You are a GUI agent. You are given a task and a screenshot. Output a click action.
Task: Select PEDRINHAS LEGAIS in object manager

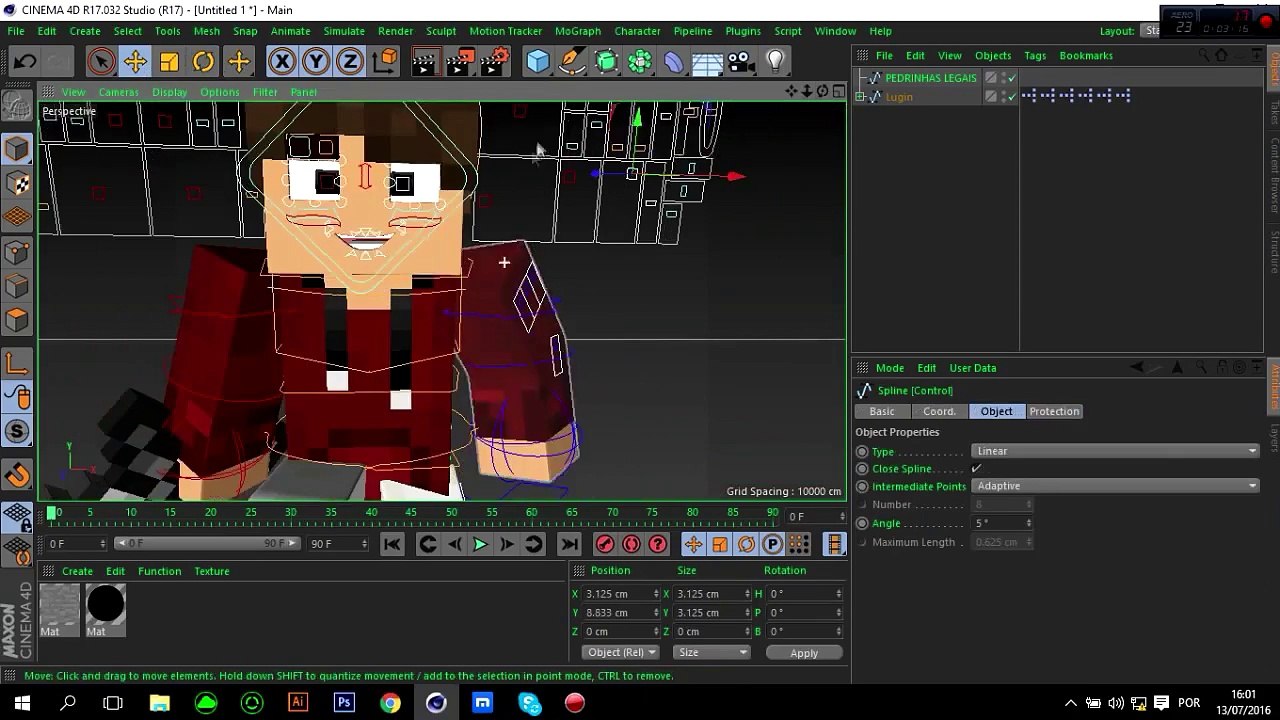930,78
